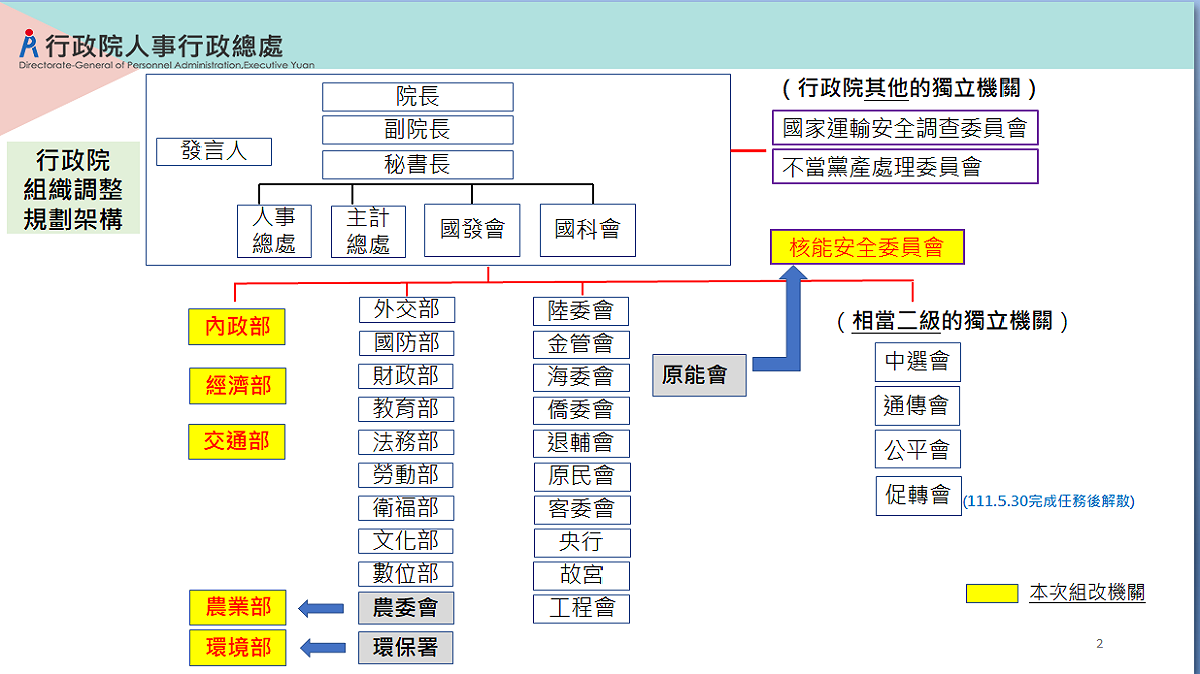Click the 國科會 box
The image size is (1200, 674).
pyautogui.click(x=588, y=230)
